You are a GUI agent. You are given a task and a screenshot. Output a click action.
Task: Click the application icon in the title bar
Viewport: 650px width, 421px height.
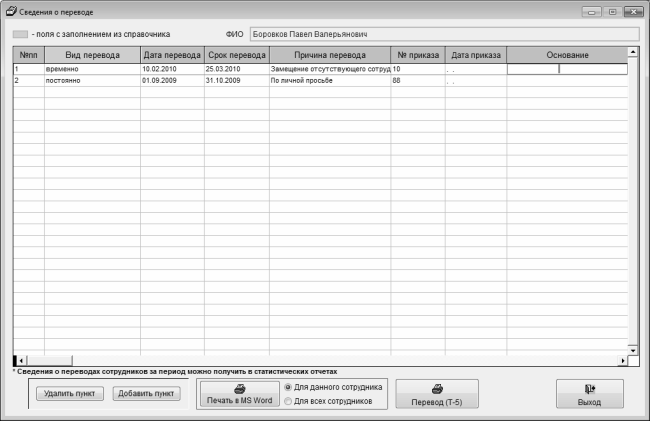tap(11, 11)
